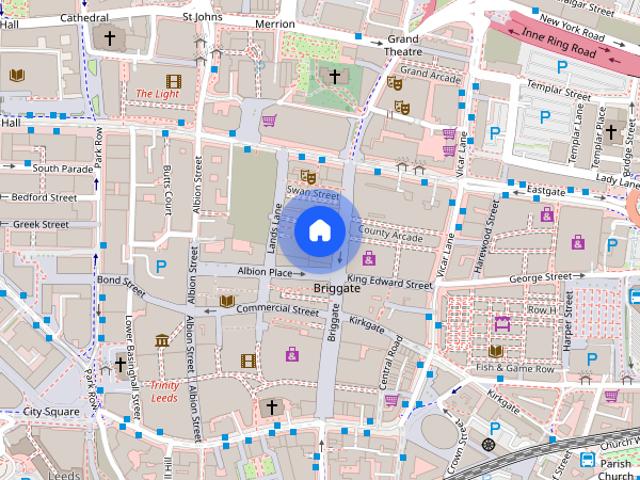Click the Briggate place label
Viewport: 640px width, 480px height.
[336, 287]
